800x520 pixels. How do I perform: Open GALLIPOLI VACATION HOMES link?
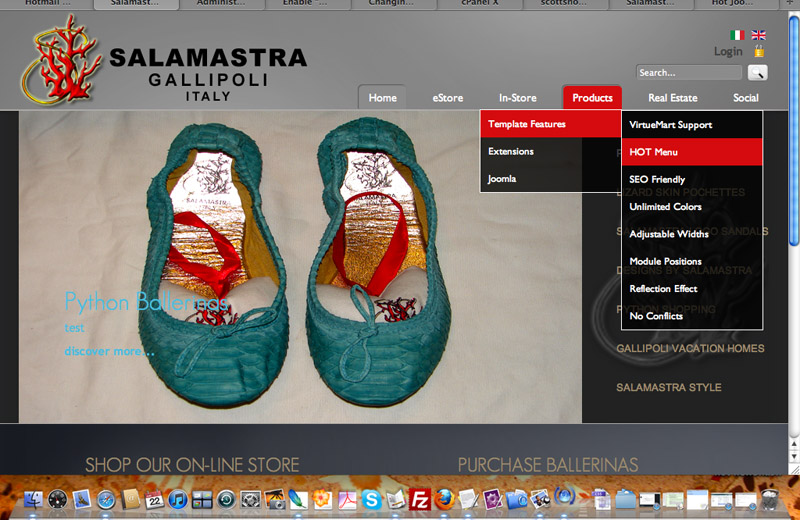coord(690,349)
